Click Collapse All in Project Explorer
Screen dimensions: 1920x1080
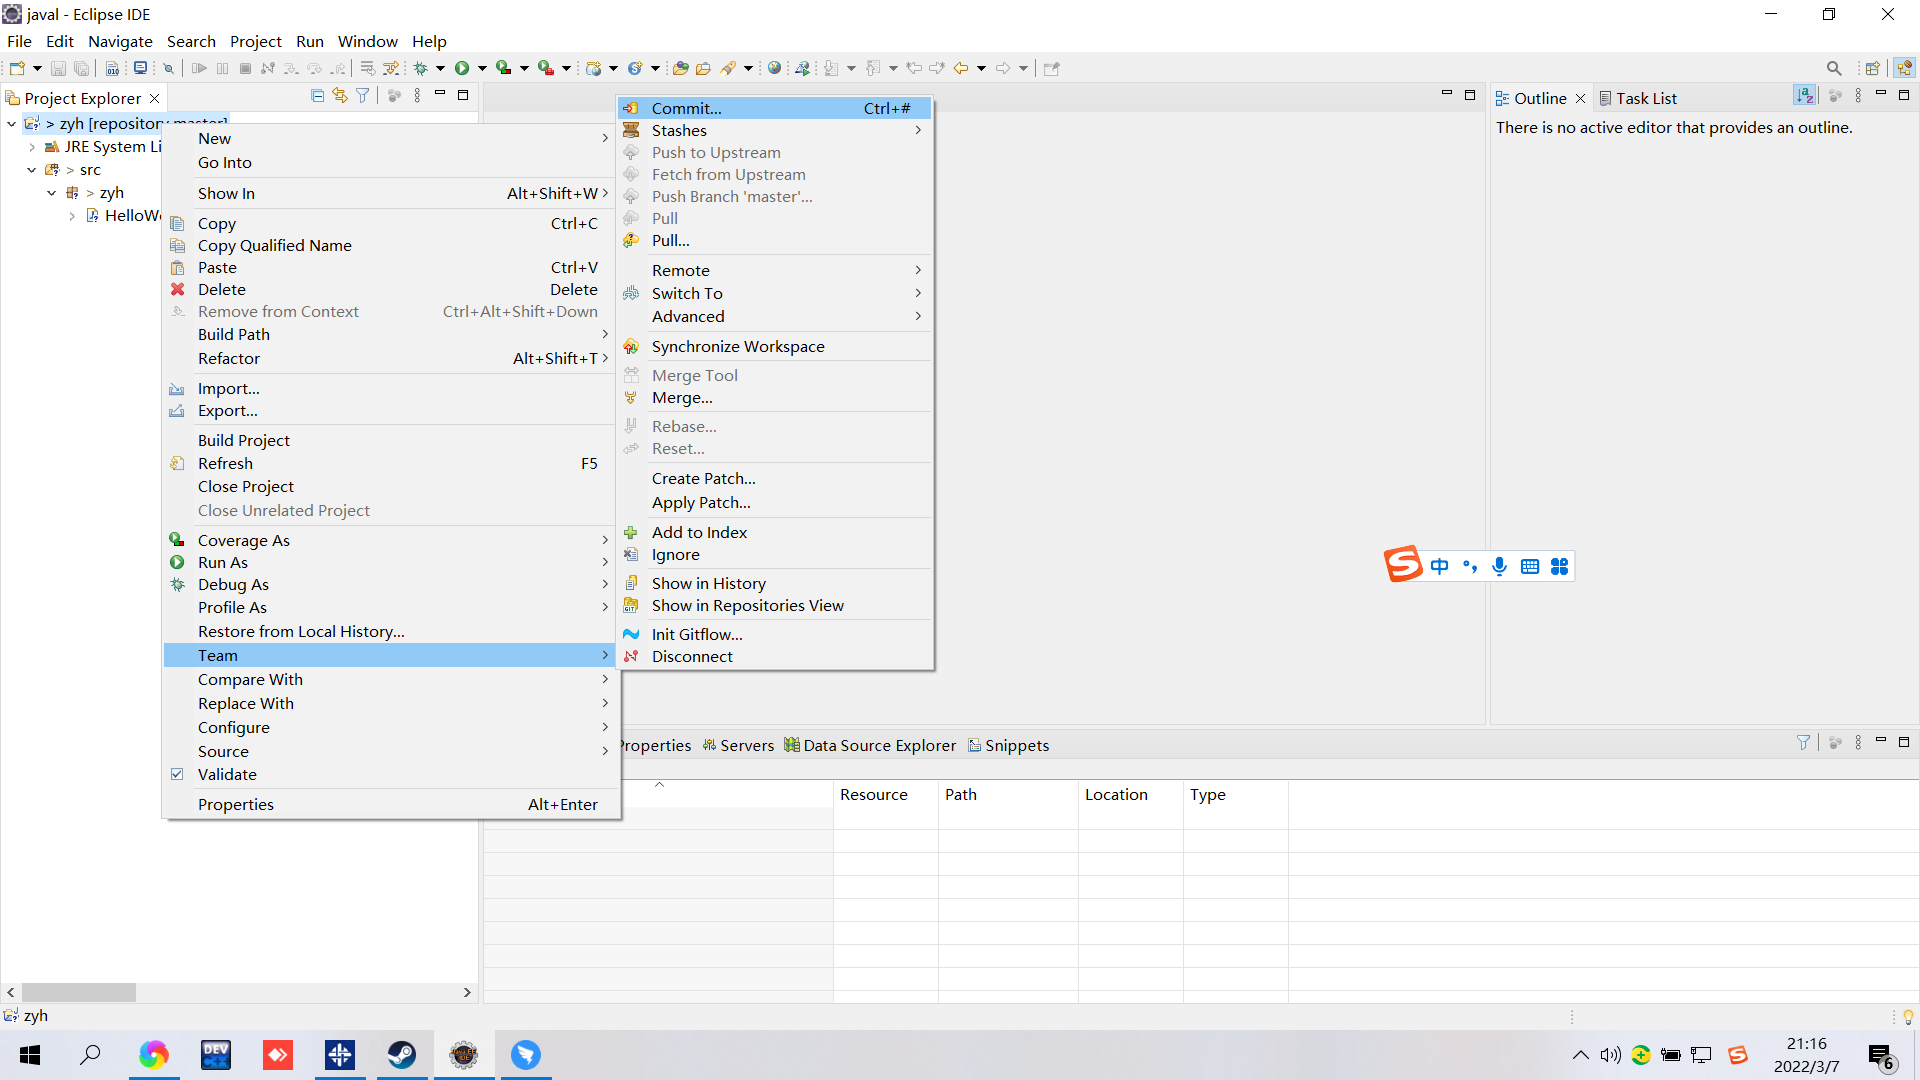[317, 96]
